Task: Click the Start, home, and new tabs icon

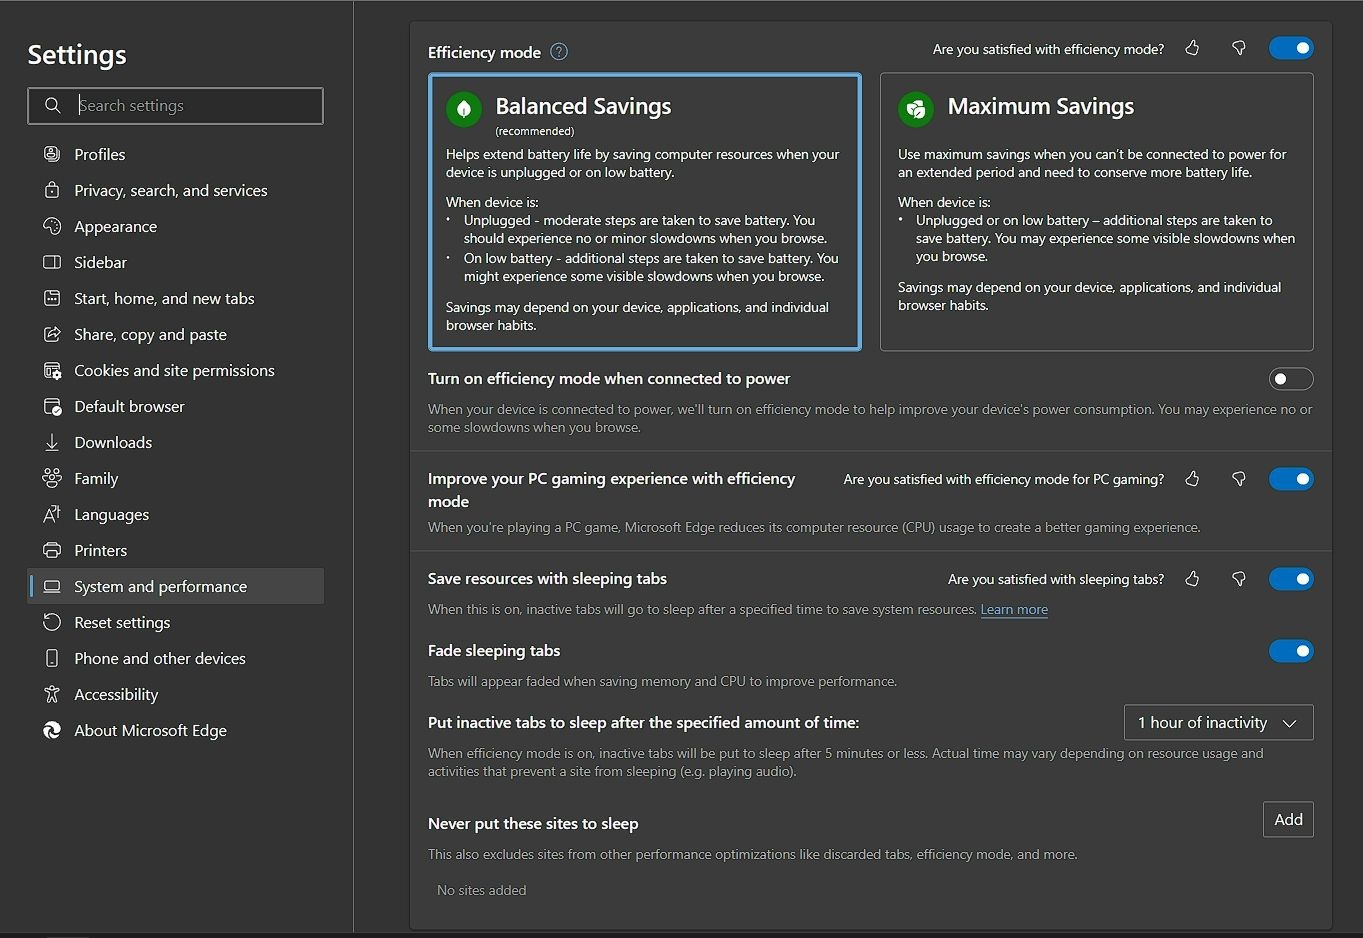Action: tap(52, 298)
